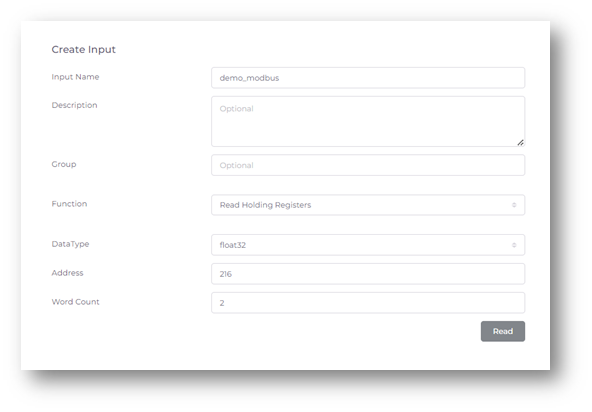Click the DataType dropdown's up-down arrow icon

point(514,245)
